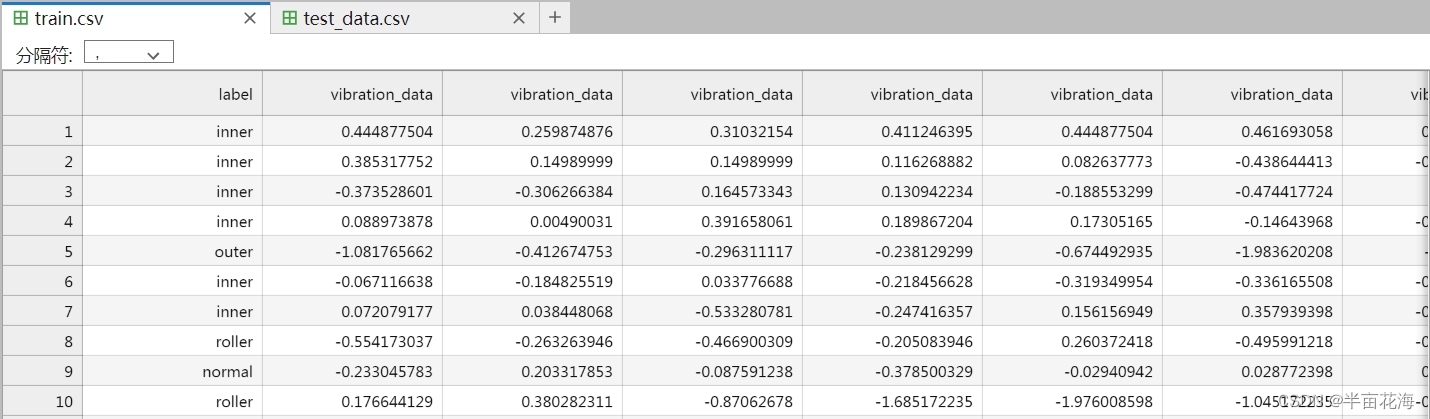Open the delimiter (分隔符) dropdown
Viewport: 1430px width, 419px height.
[x=129, y=53]
